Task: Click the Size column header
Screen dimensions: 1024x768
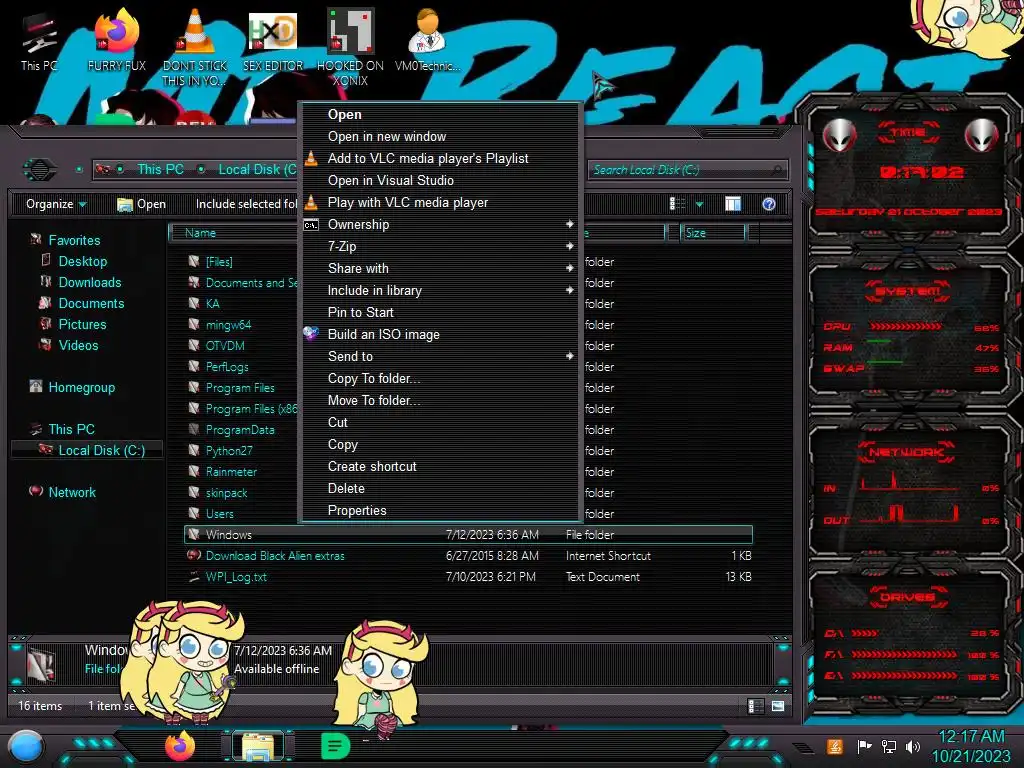Action: (712, 232)
